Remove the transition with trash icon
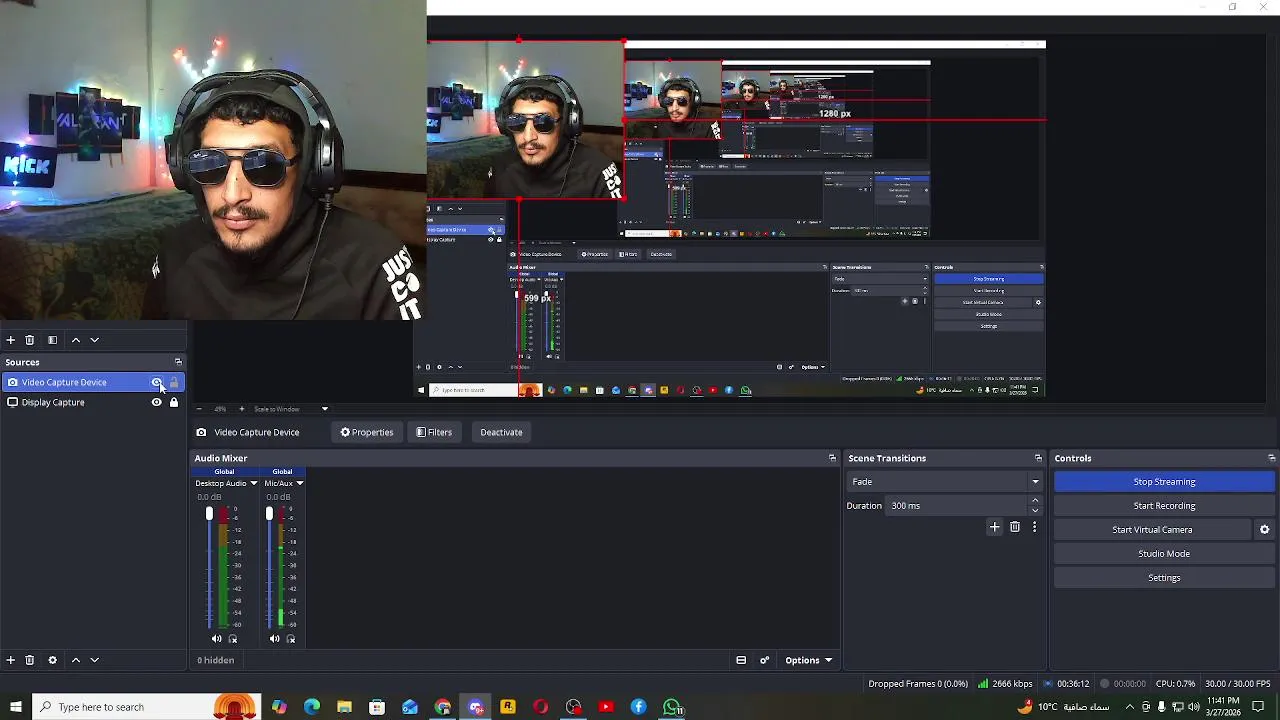Image resolution: width=1280 pixels, height=720 pixels. 1015,527
